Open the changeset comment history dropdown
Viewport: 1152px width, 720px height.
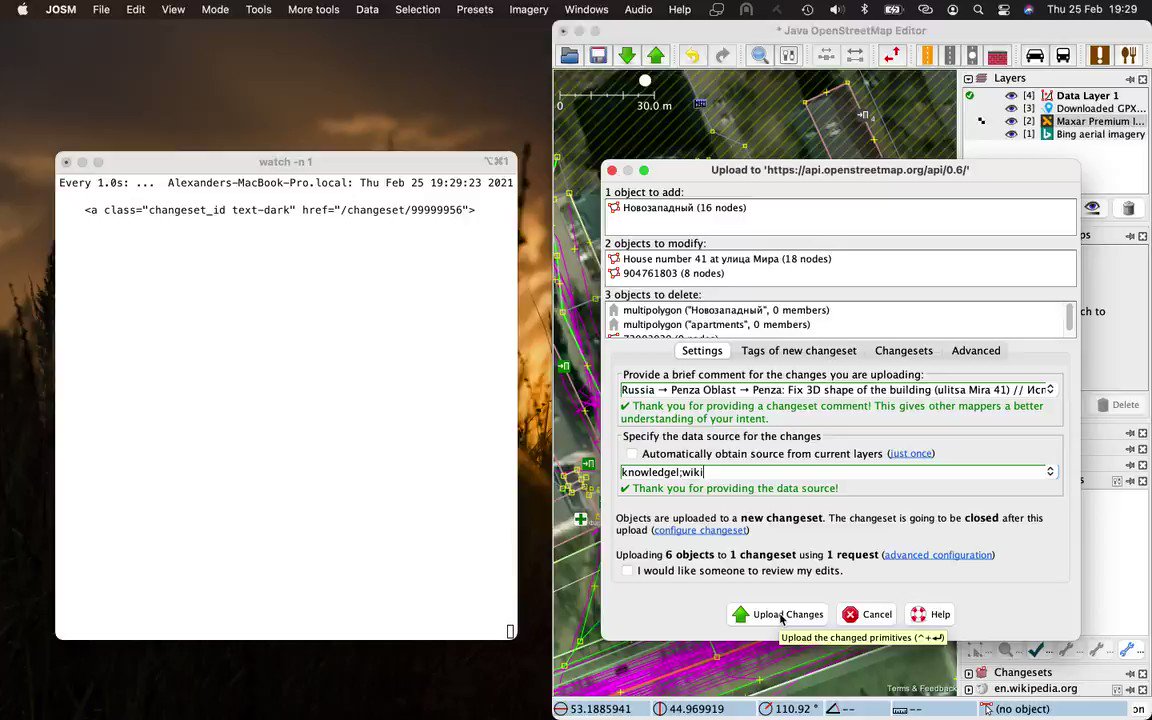pos(1050,389)
